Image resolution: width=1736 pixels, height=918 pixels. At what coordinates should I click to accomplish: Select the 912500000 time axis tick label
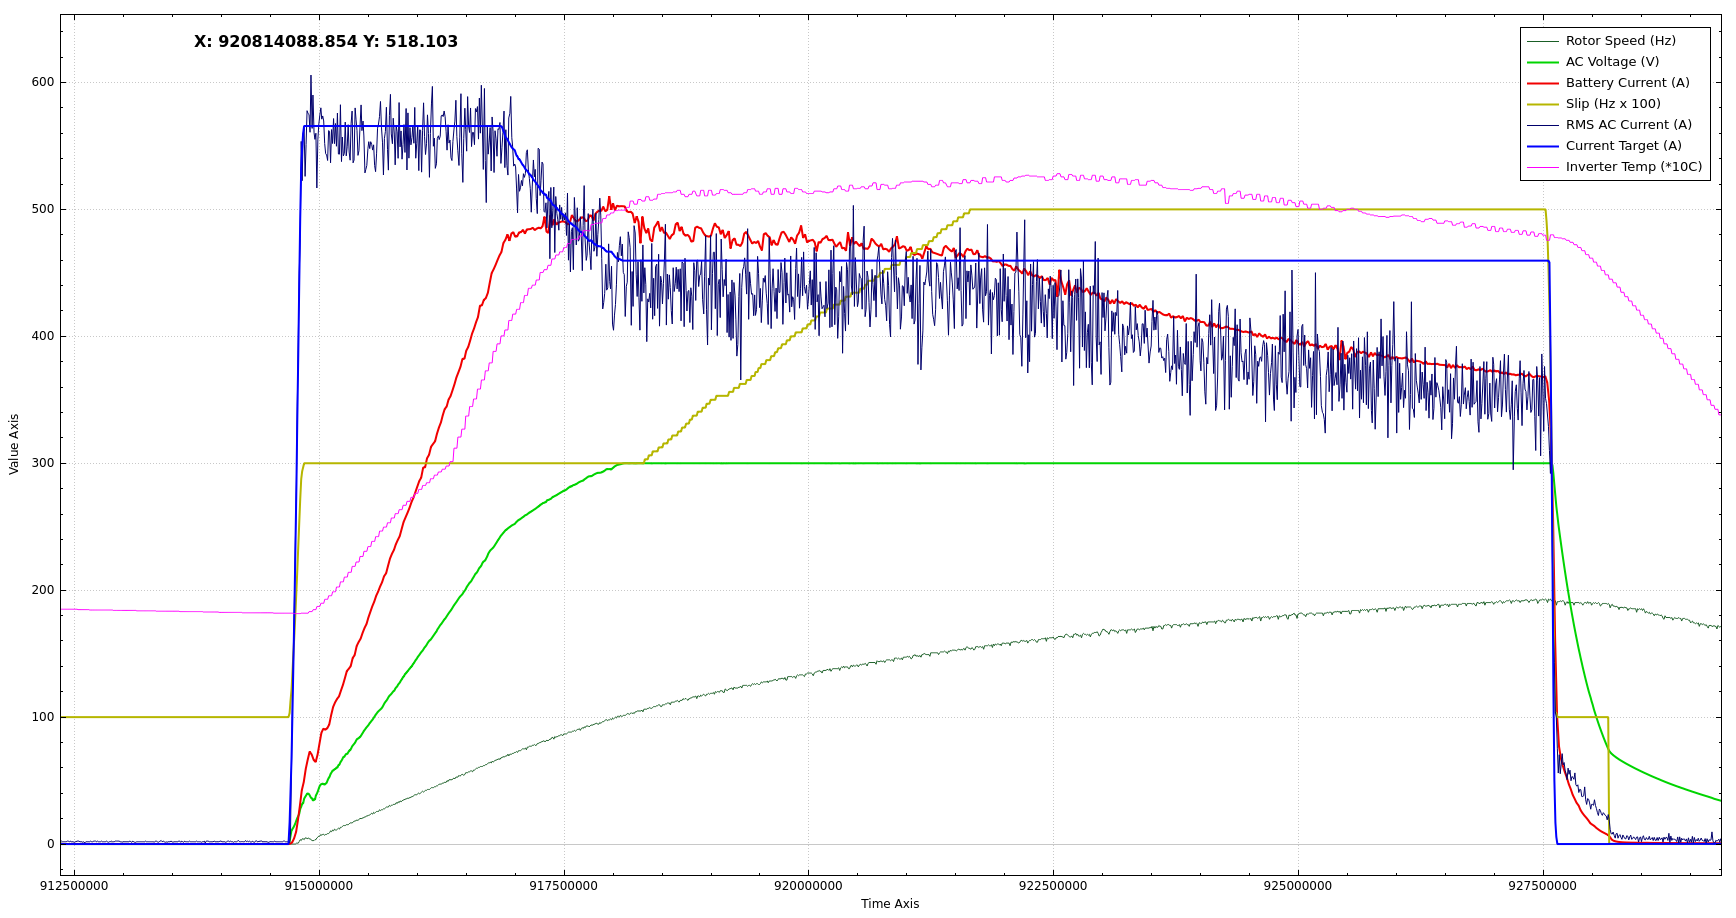pos(74,886)
